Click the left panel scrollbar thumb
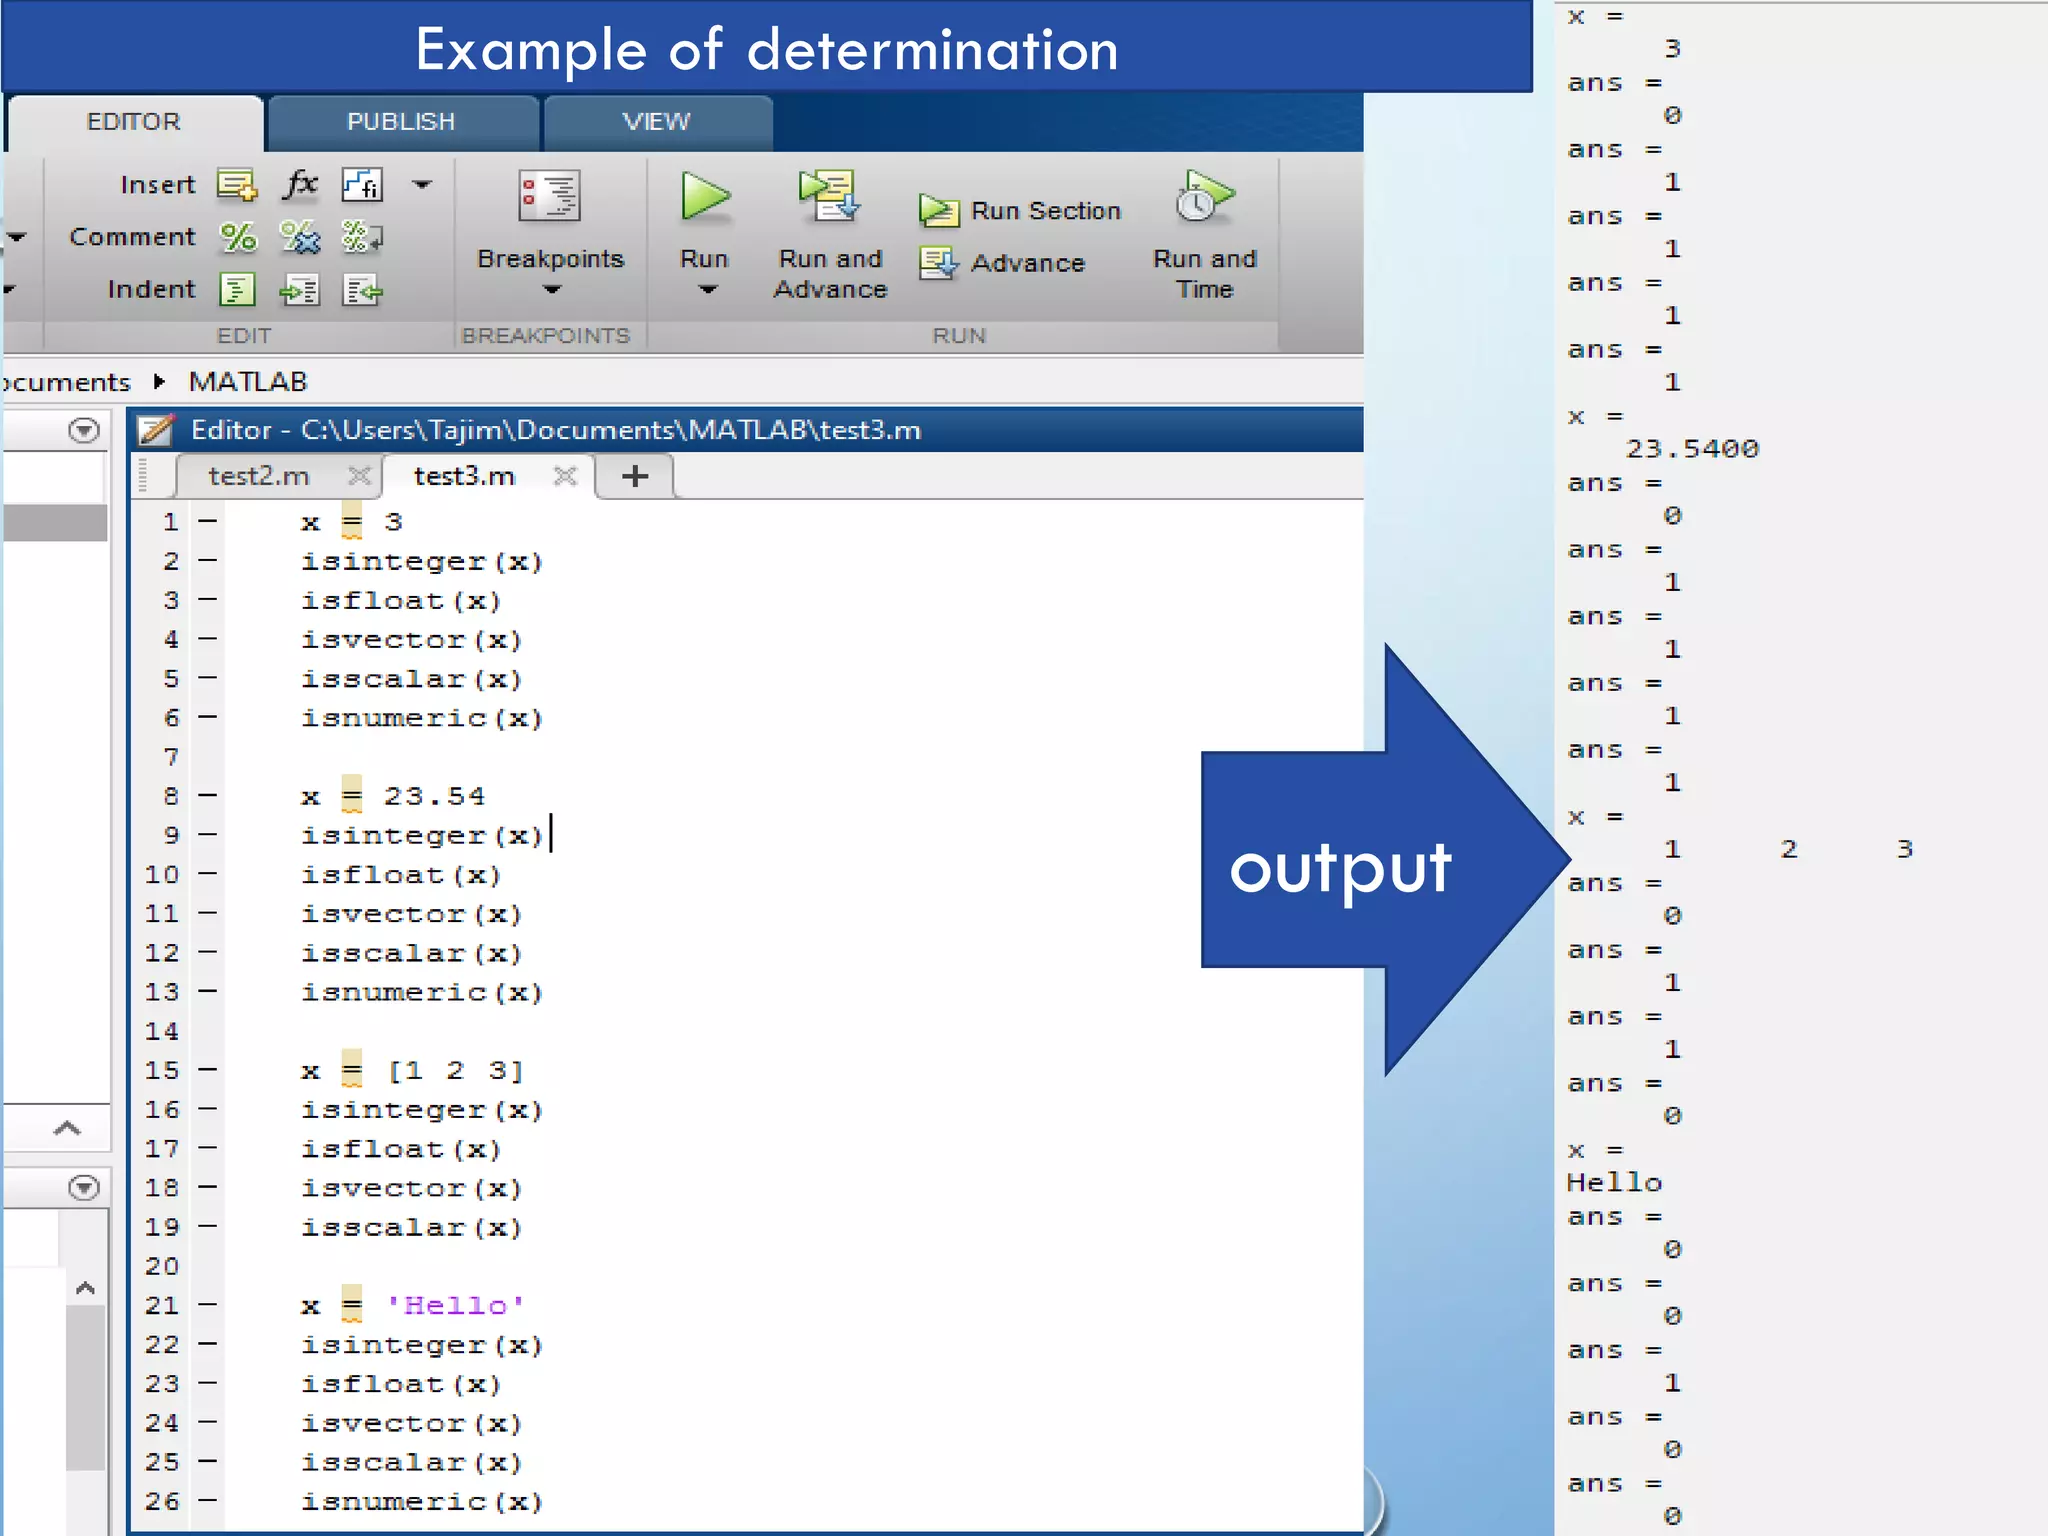2048x1536 pixels. coord(86,1388)
